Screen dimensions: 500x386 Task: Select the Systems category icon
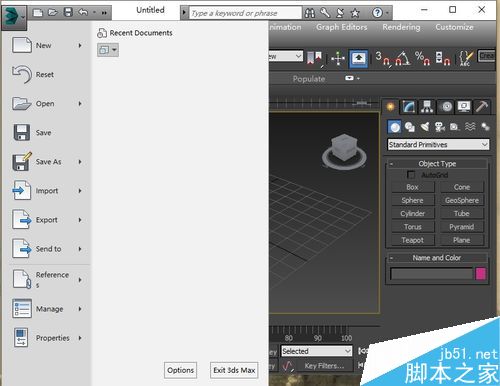pyautogui.click(x=485, y=127)
